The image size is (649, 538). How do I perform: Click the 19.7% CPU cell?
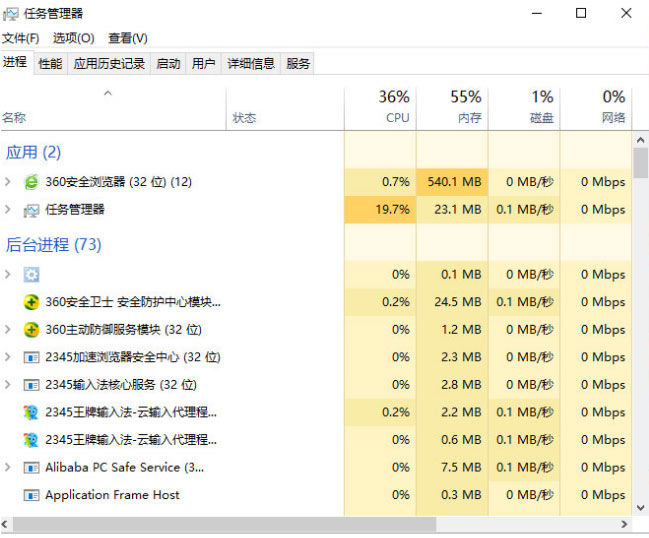coord(380,209)
